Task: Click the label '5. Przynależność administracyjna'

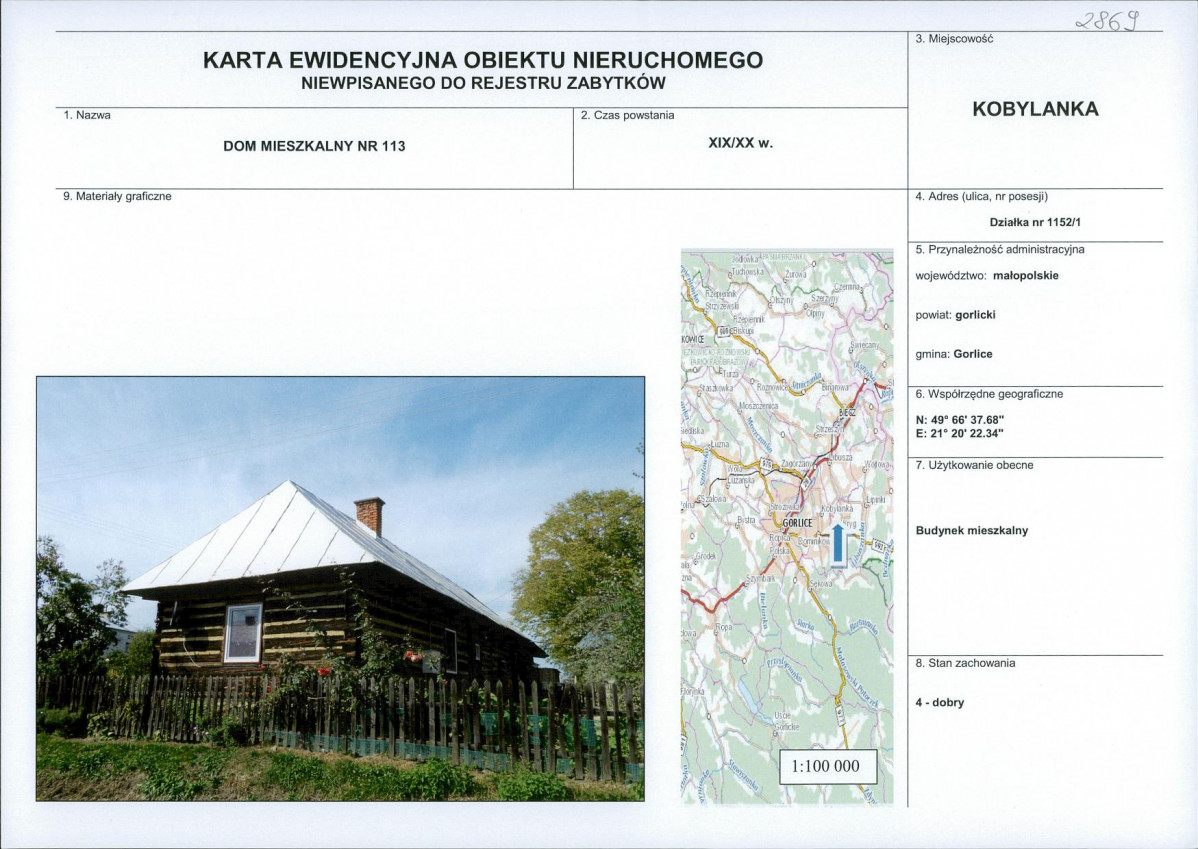Action: click(x=999, y=249)
